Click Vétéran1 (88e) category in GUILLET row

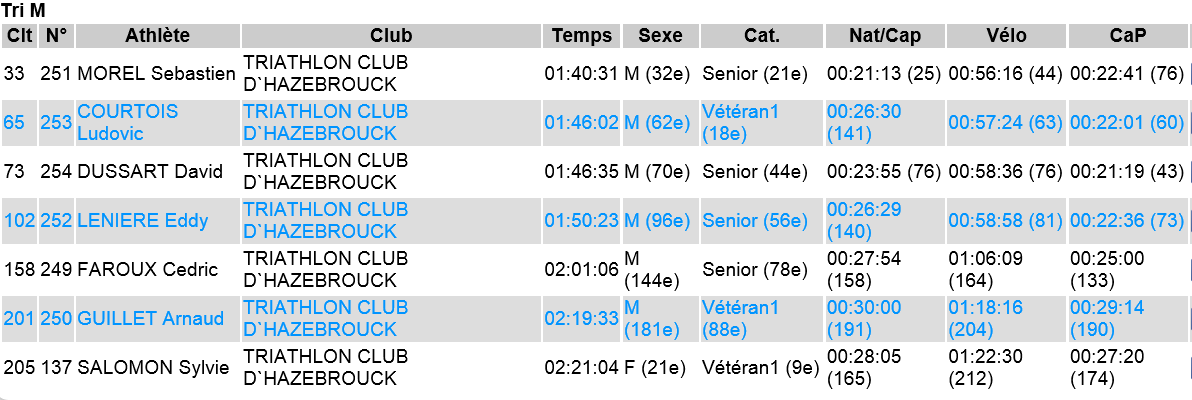(740, 318)
